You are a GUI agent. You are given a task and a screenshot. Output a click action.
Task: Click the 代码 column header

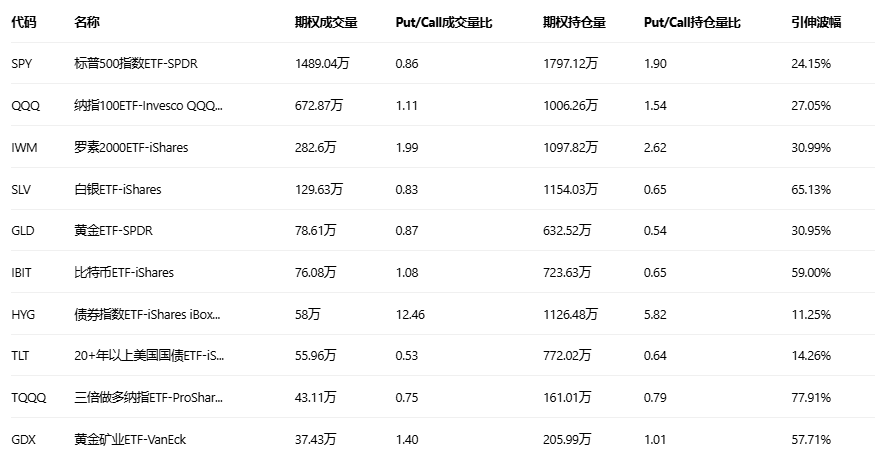[x=23, y=22]
